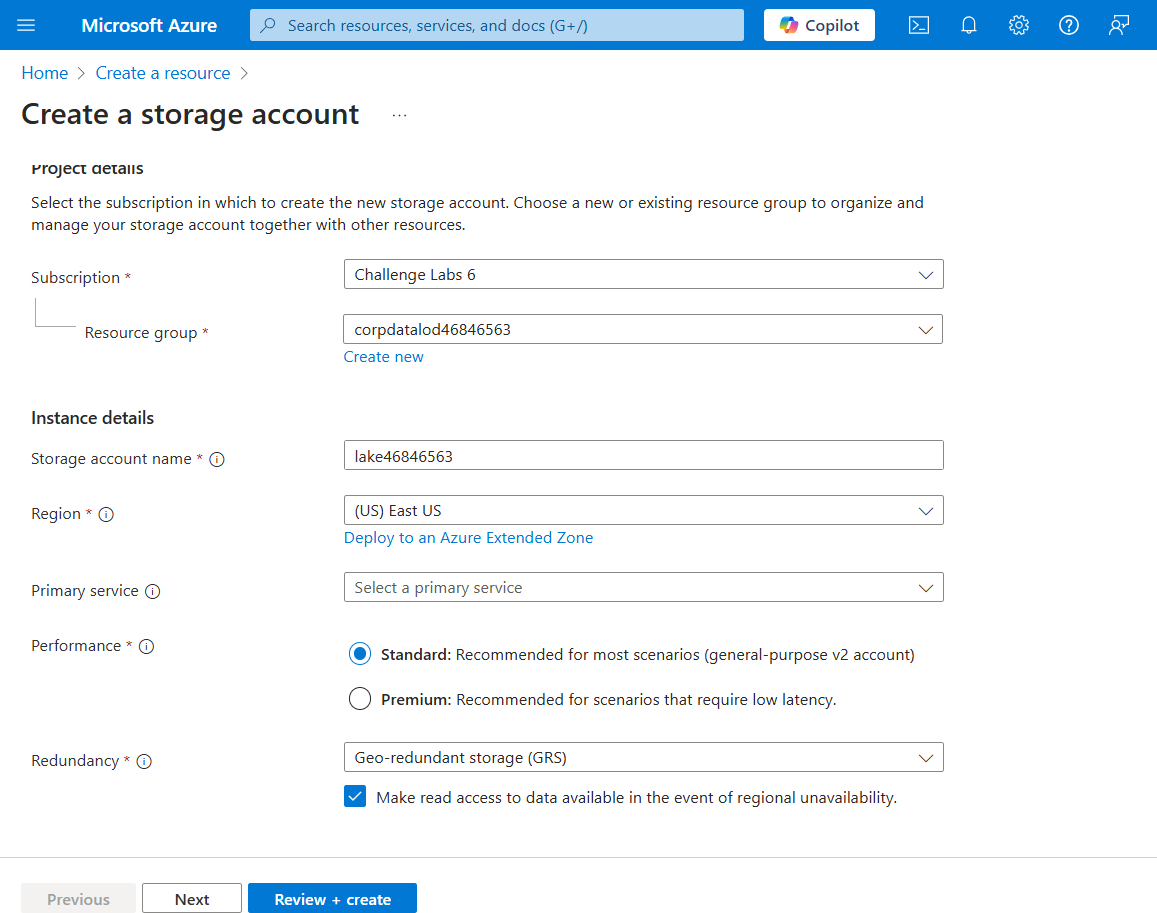Screen dimensions: 1157x913
Task: Open the Primary service dropdown
Action: 643,588
